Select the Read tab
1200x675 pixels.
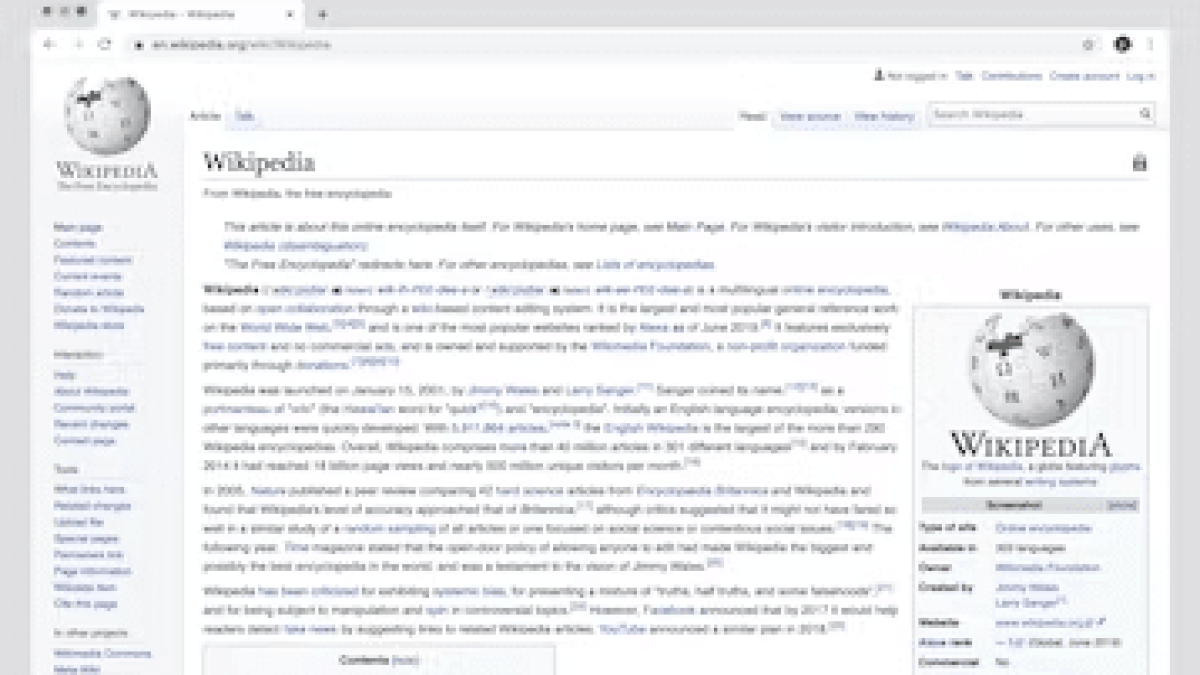pyautogui.click(x=752, y=116)
